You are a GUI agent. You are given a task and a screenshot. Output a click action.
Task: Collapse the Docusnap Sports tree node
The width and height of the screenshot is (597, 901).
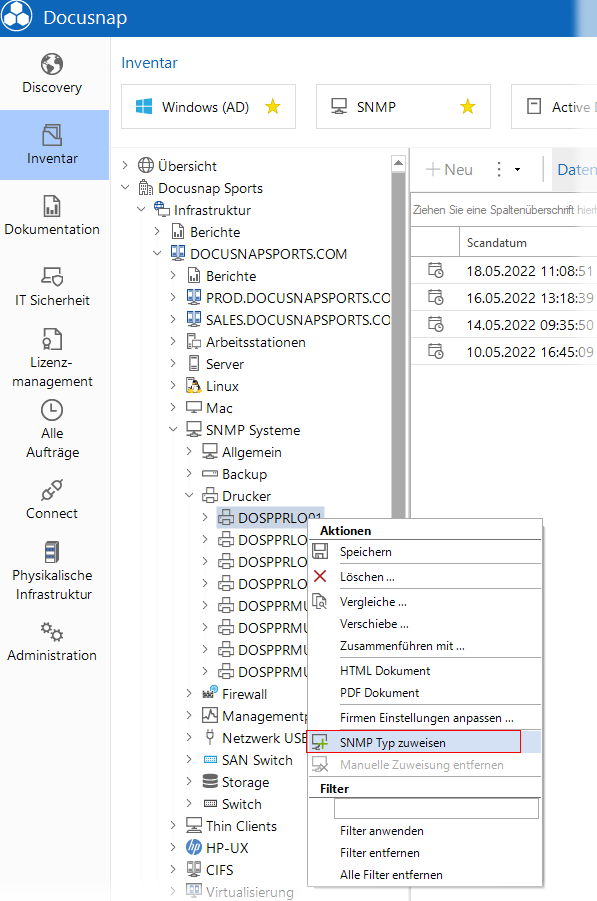(125, 187)
